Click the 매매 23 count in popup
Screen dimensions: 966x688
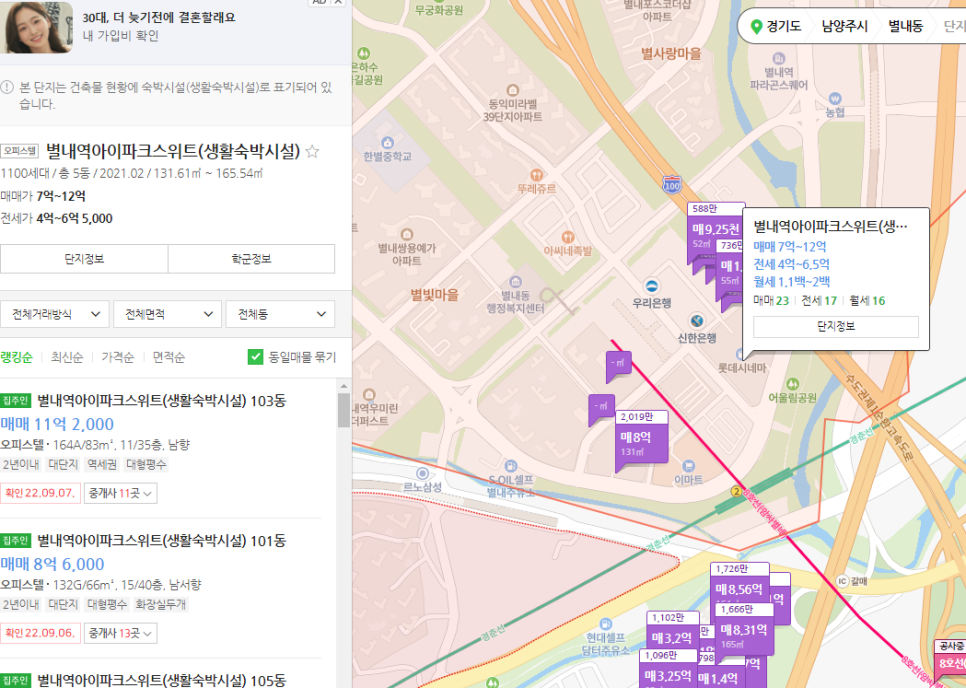pyautogui.click(x=771, y=301)
